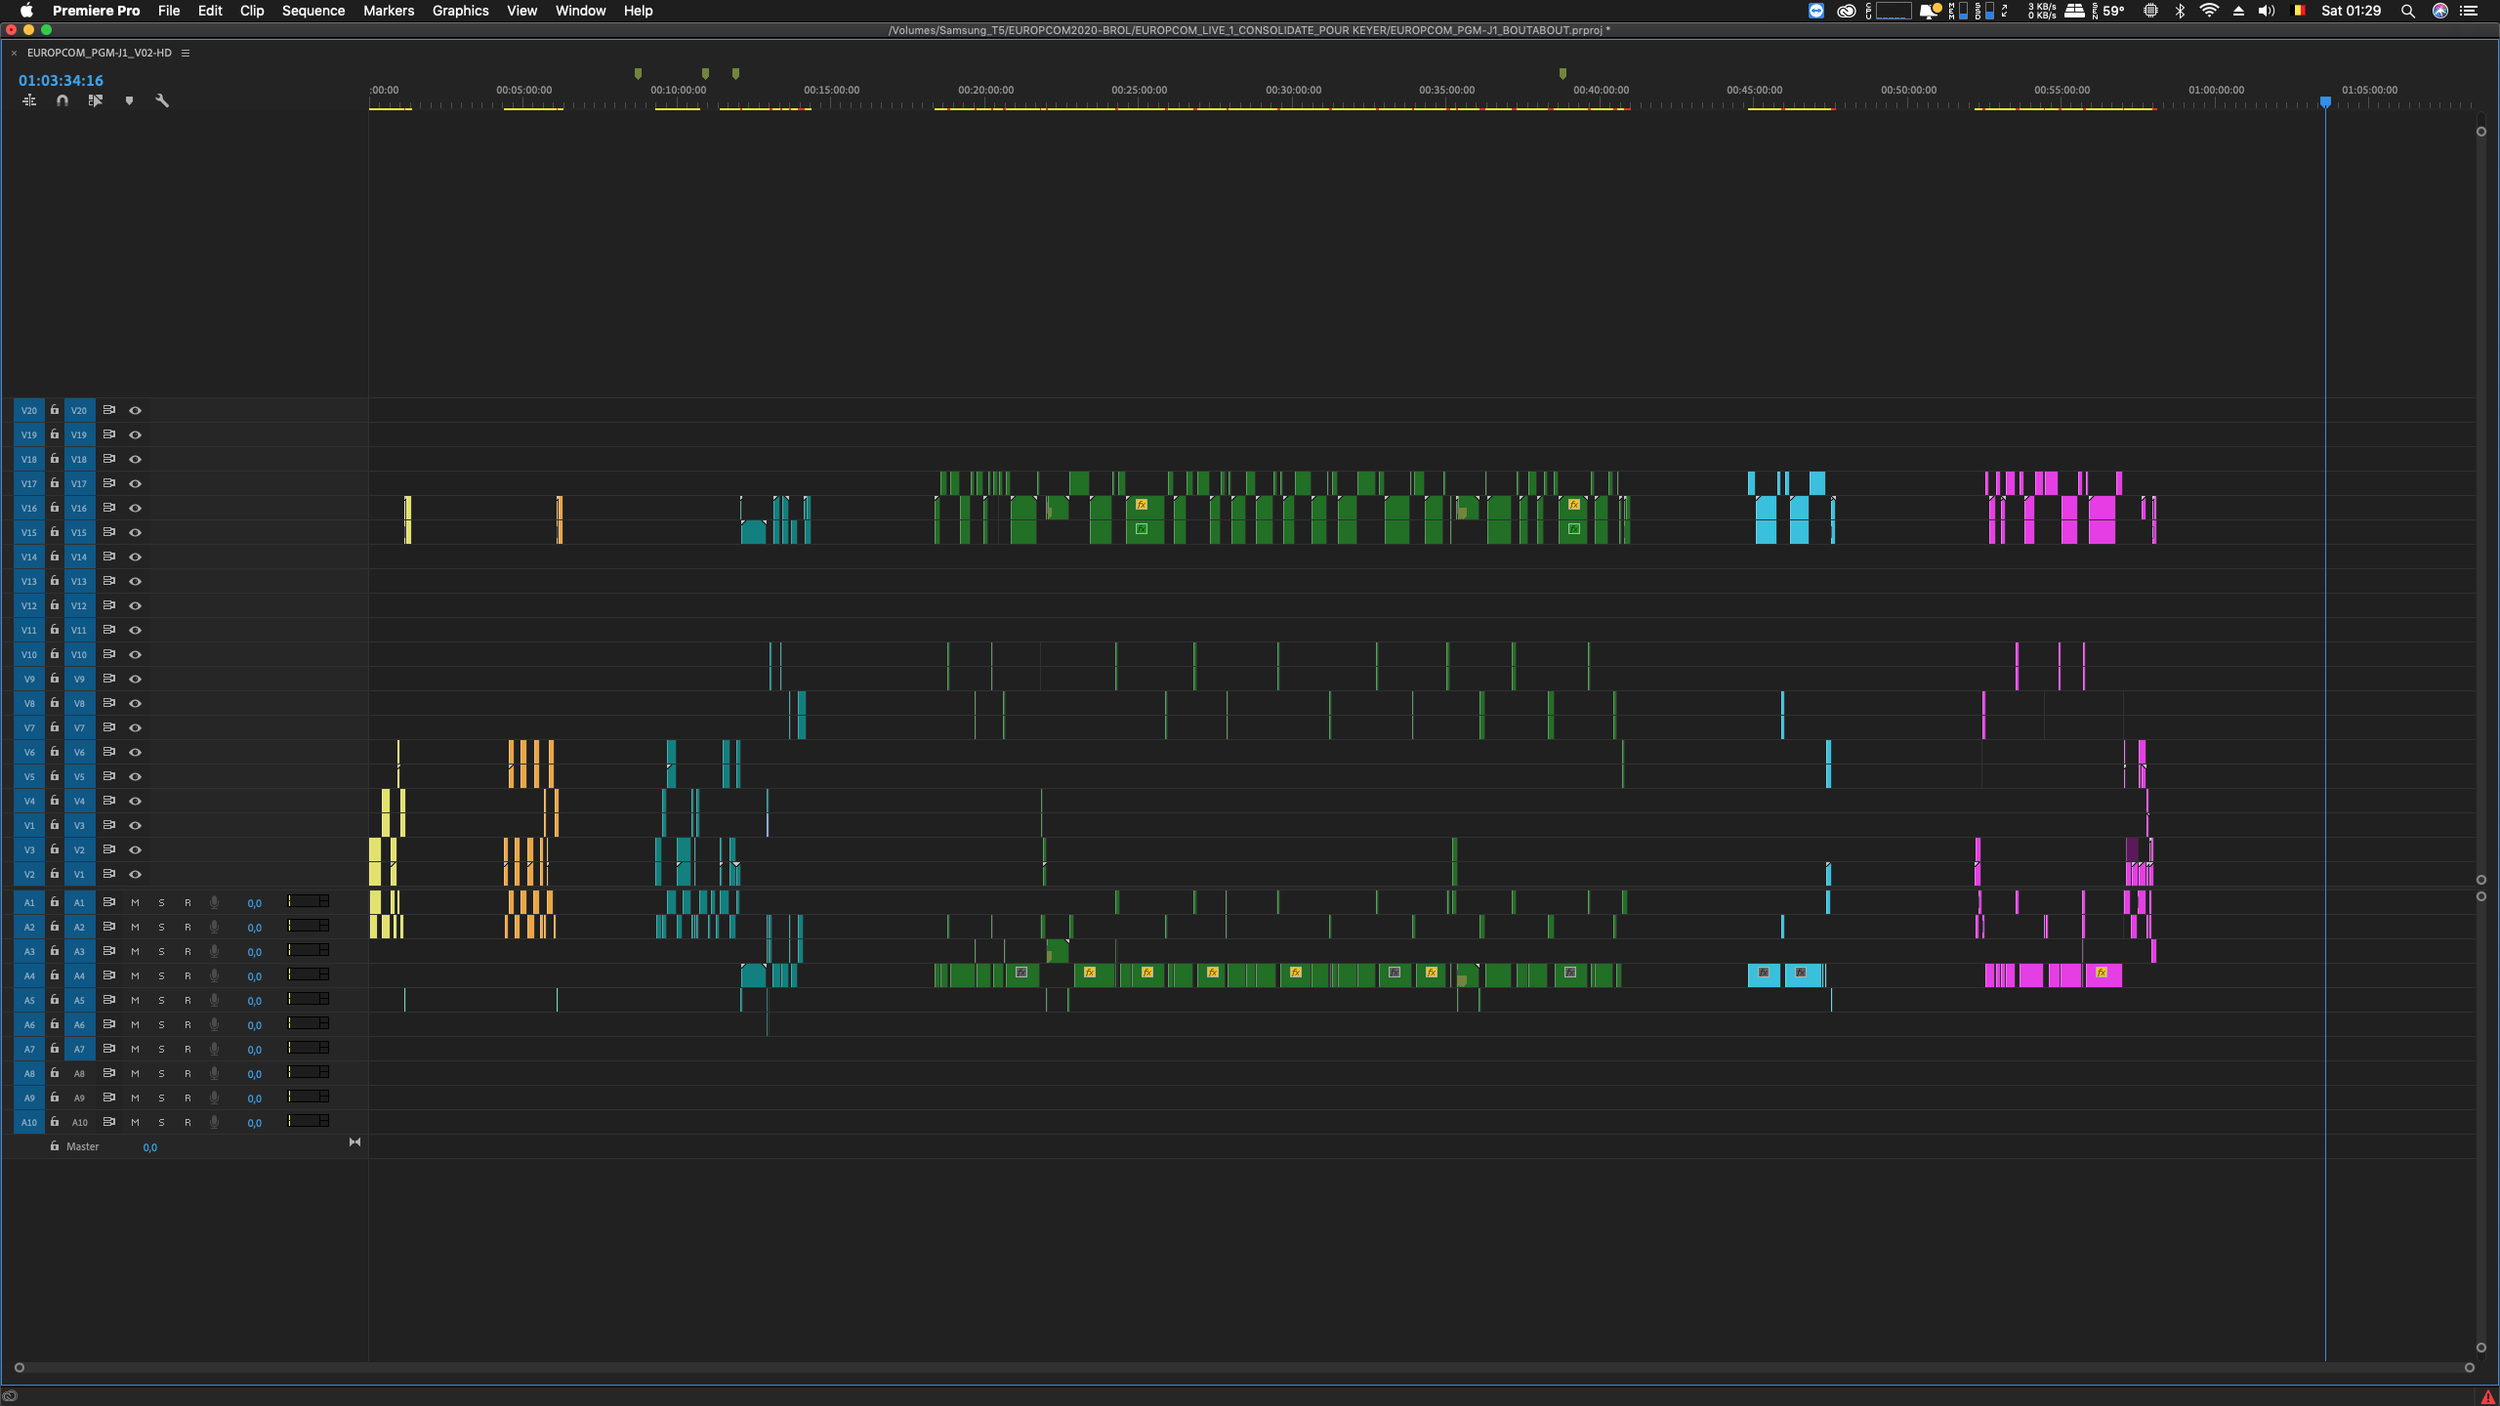Open the sequence panel hamburger menu
Screen dimensions: 2500x1406
pos(185,52)
